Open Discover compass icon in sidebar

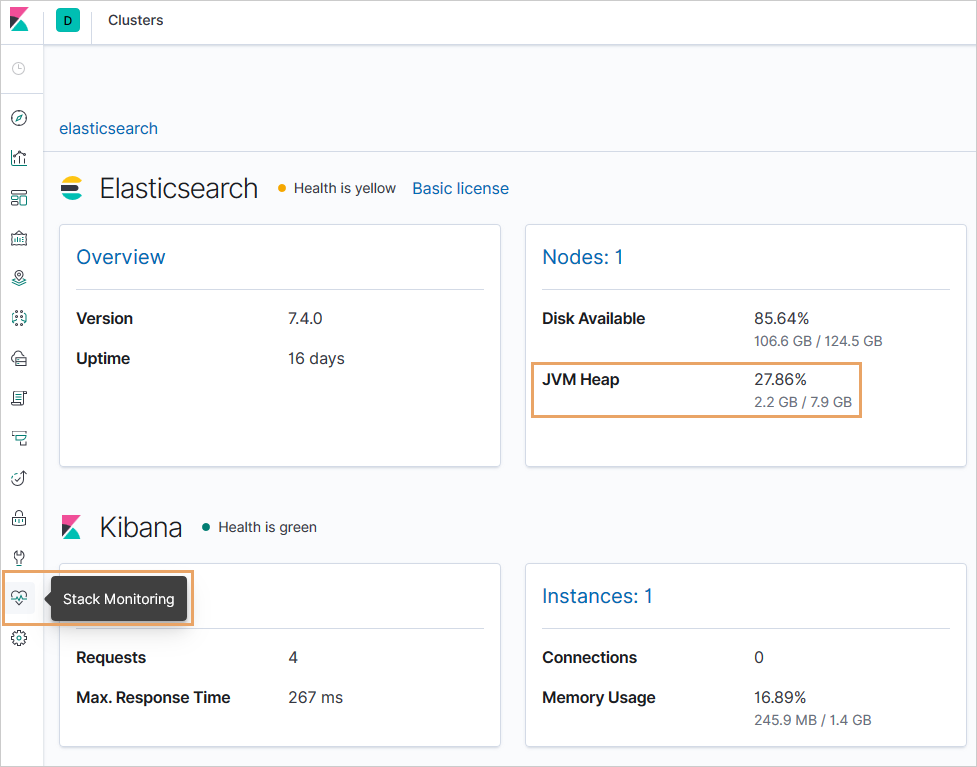coord(19,118)
